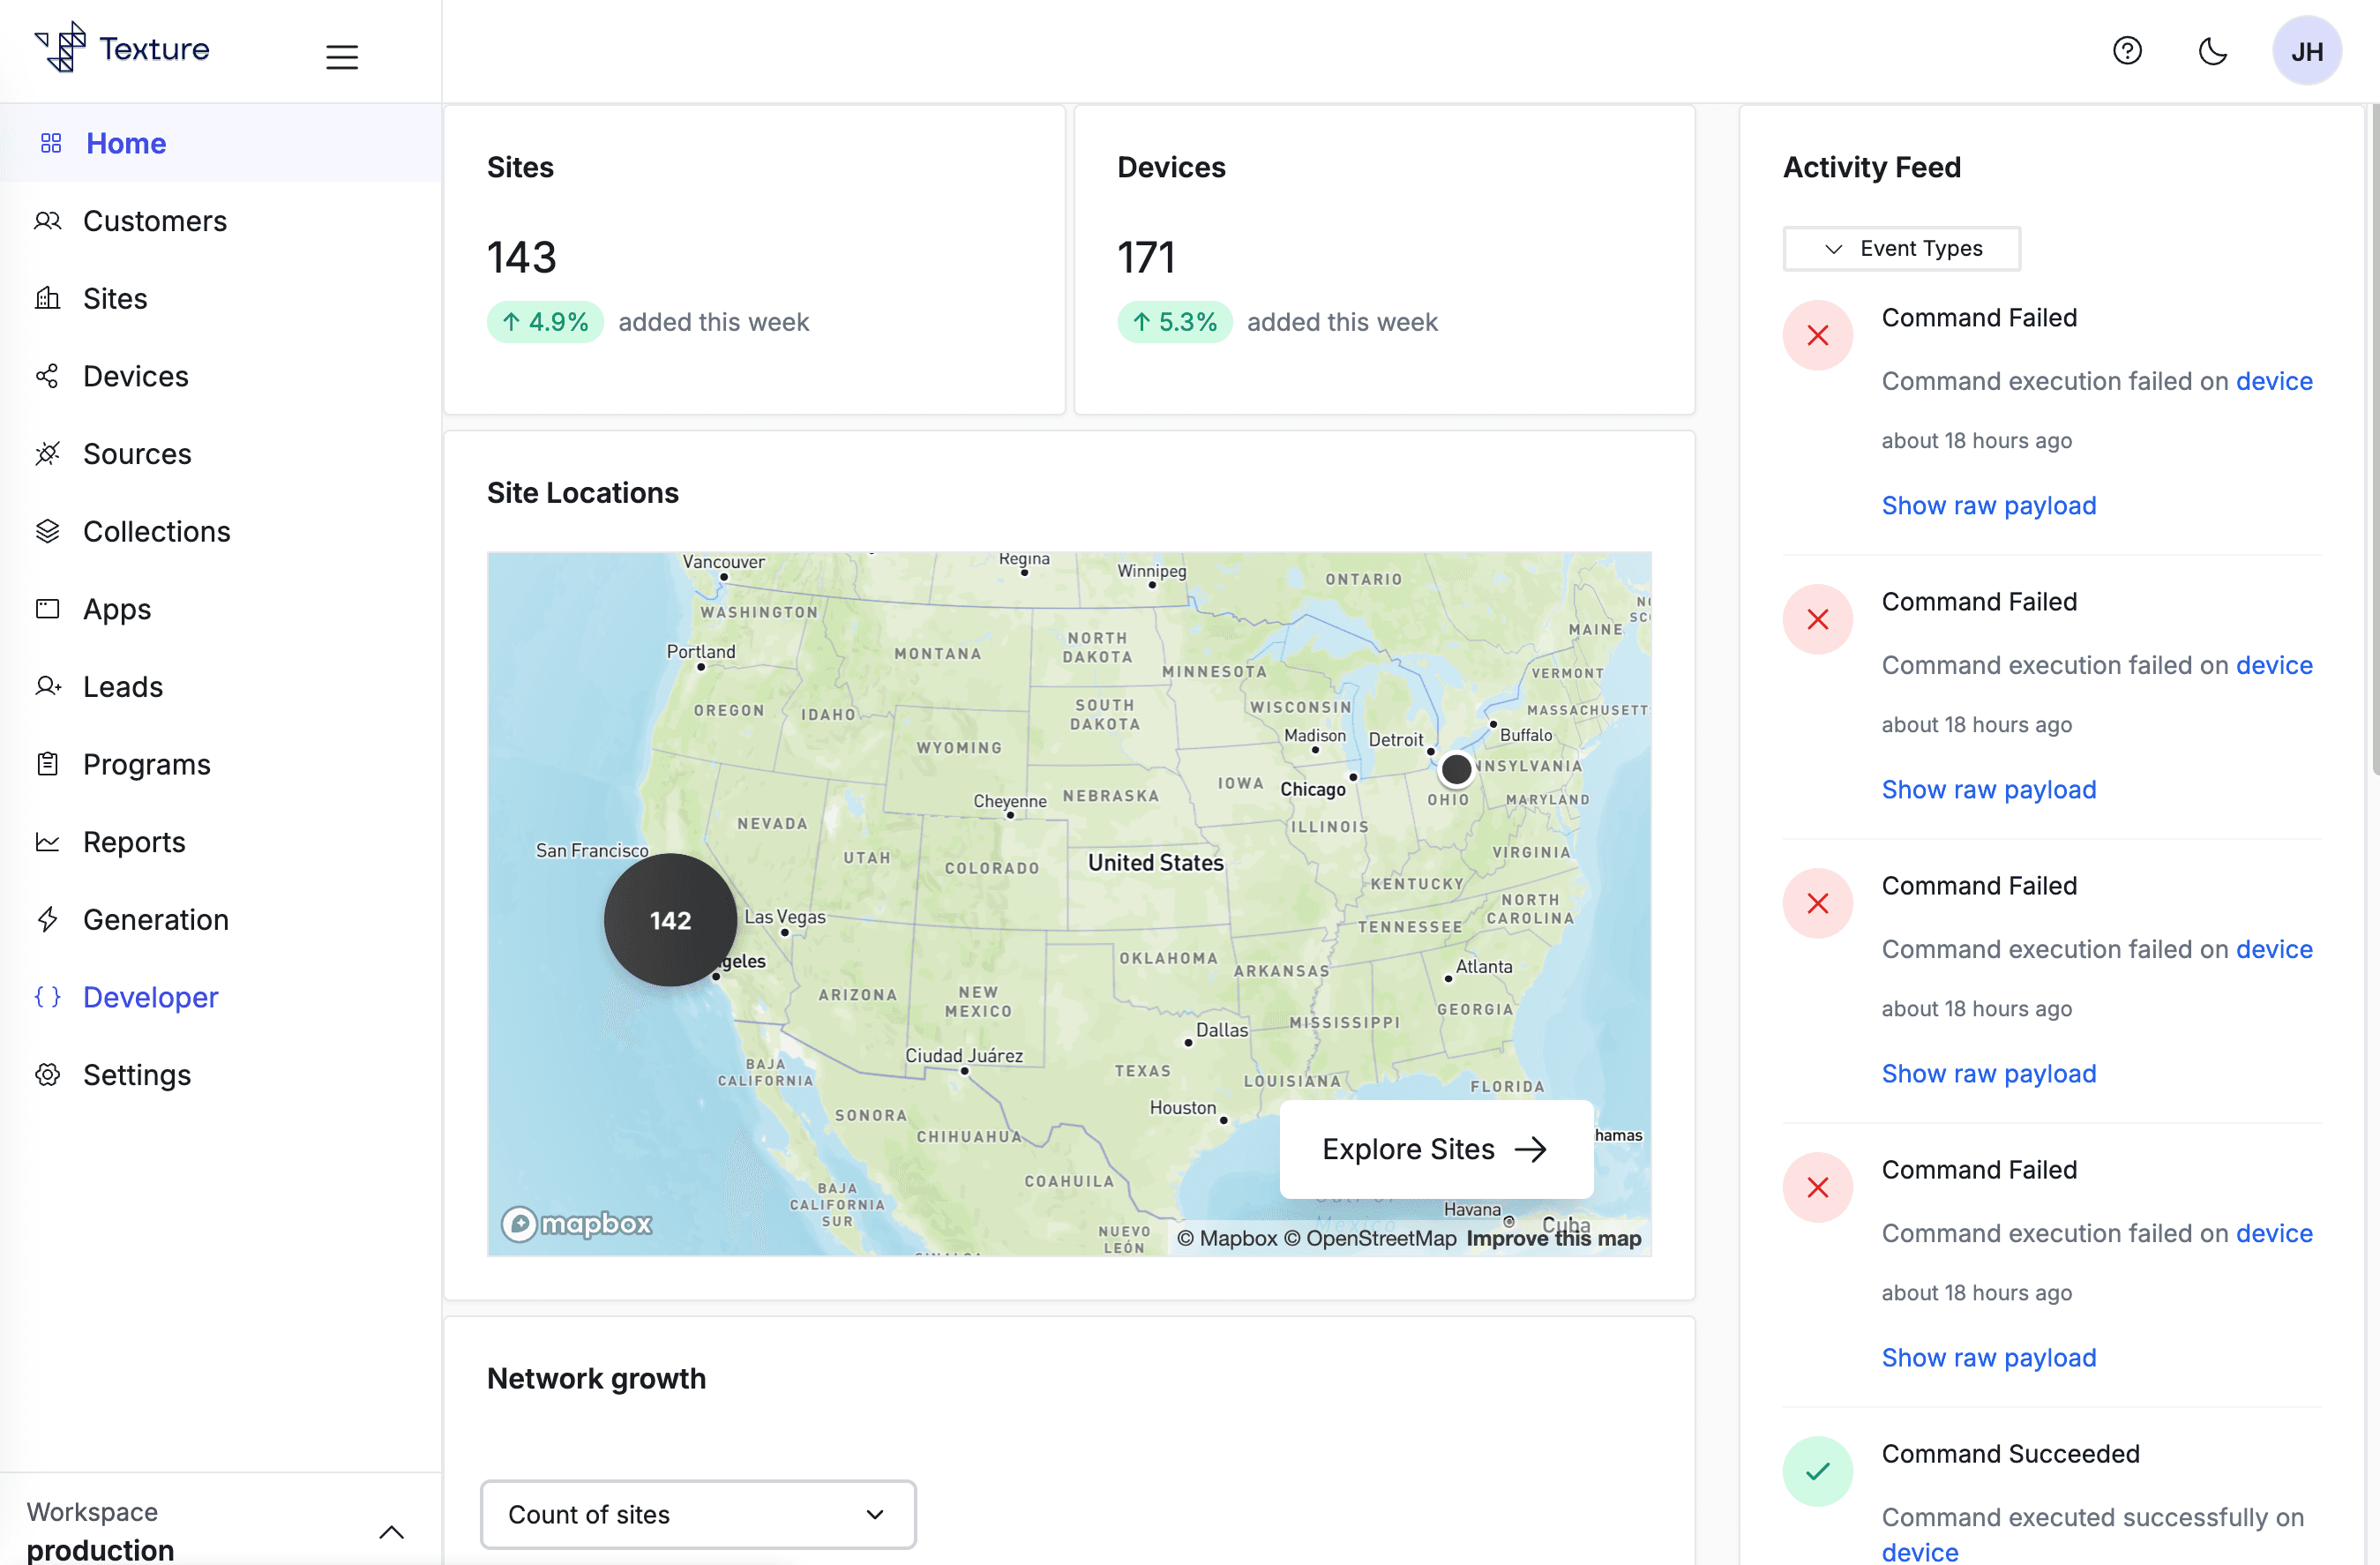Open help via question mark icon
This screenshot has width=2380, height=1565.
2126,51
